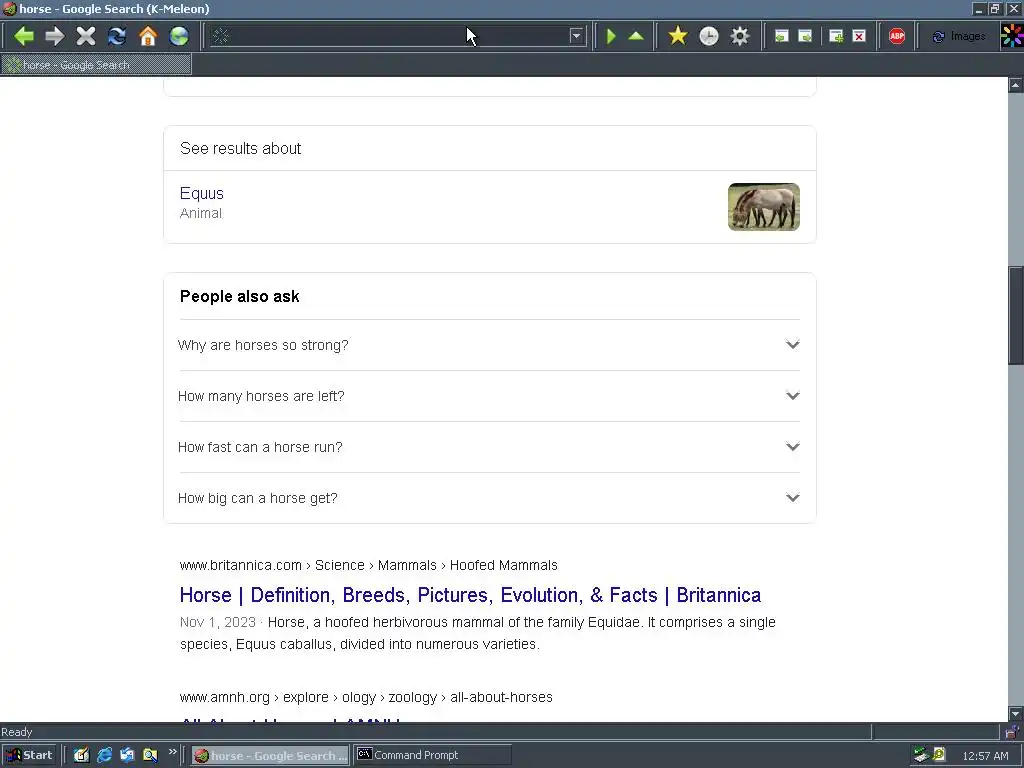Click inside the URL address field
Image resolution: width=1024 pixels, height=768 pixels.
coord(398,36)
